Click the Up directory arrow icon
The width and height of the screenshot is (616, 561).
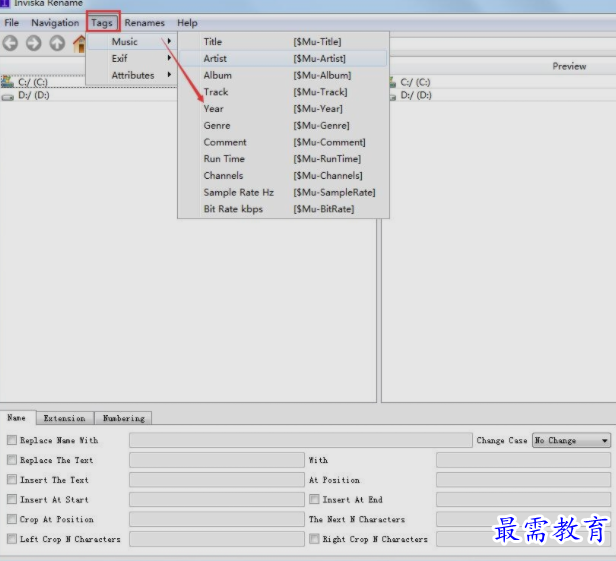(x=57, y=43)
